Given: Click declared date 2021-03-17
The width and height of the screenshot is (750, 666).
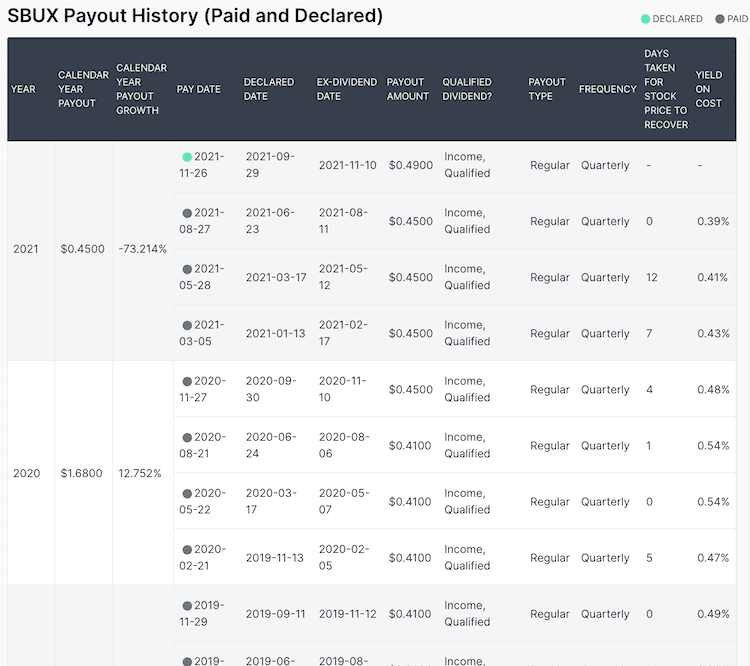Looking at the screenshot, I should 276,278.
